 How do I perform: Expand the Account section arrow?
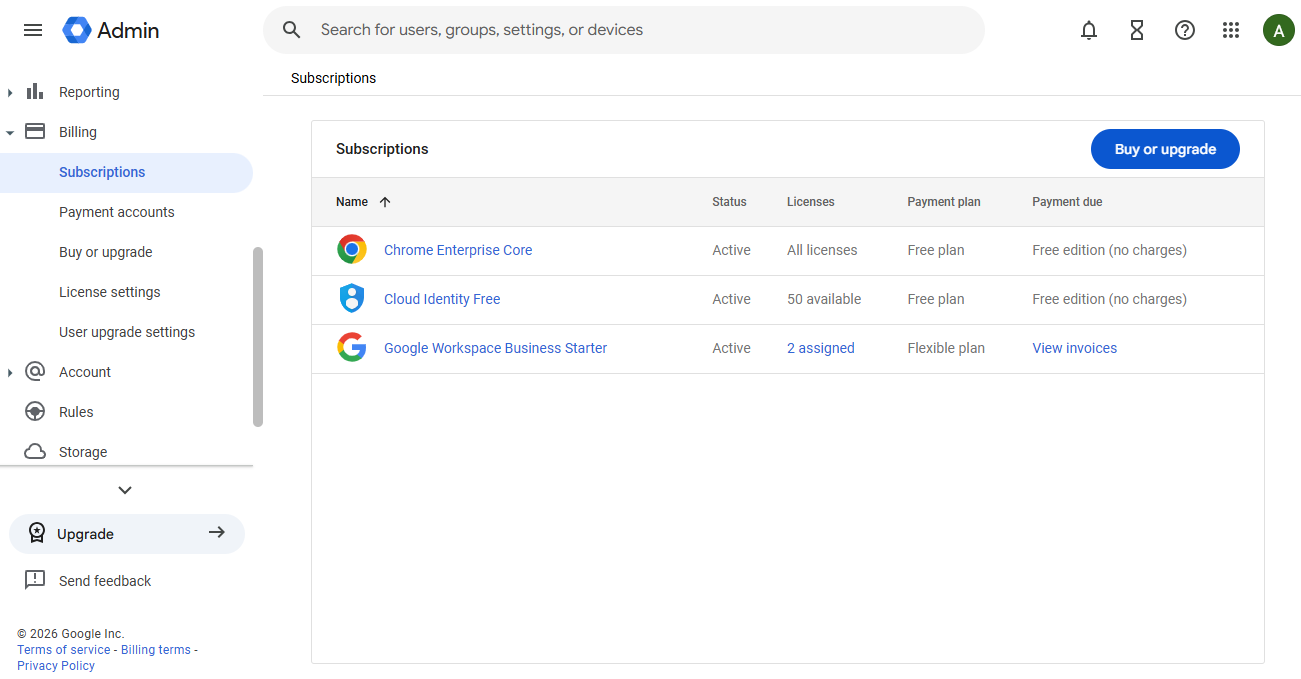10,373
